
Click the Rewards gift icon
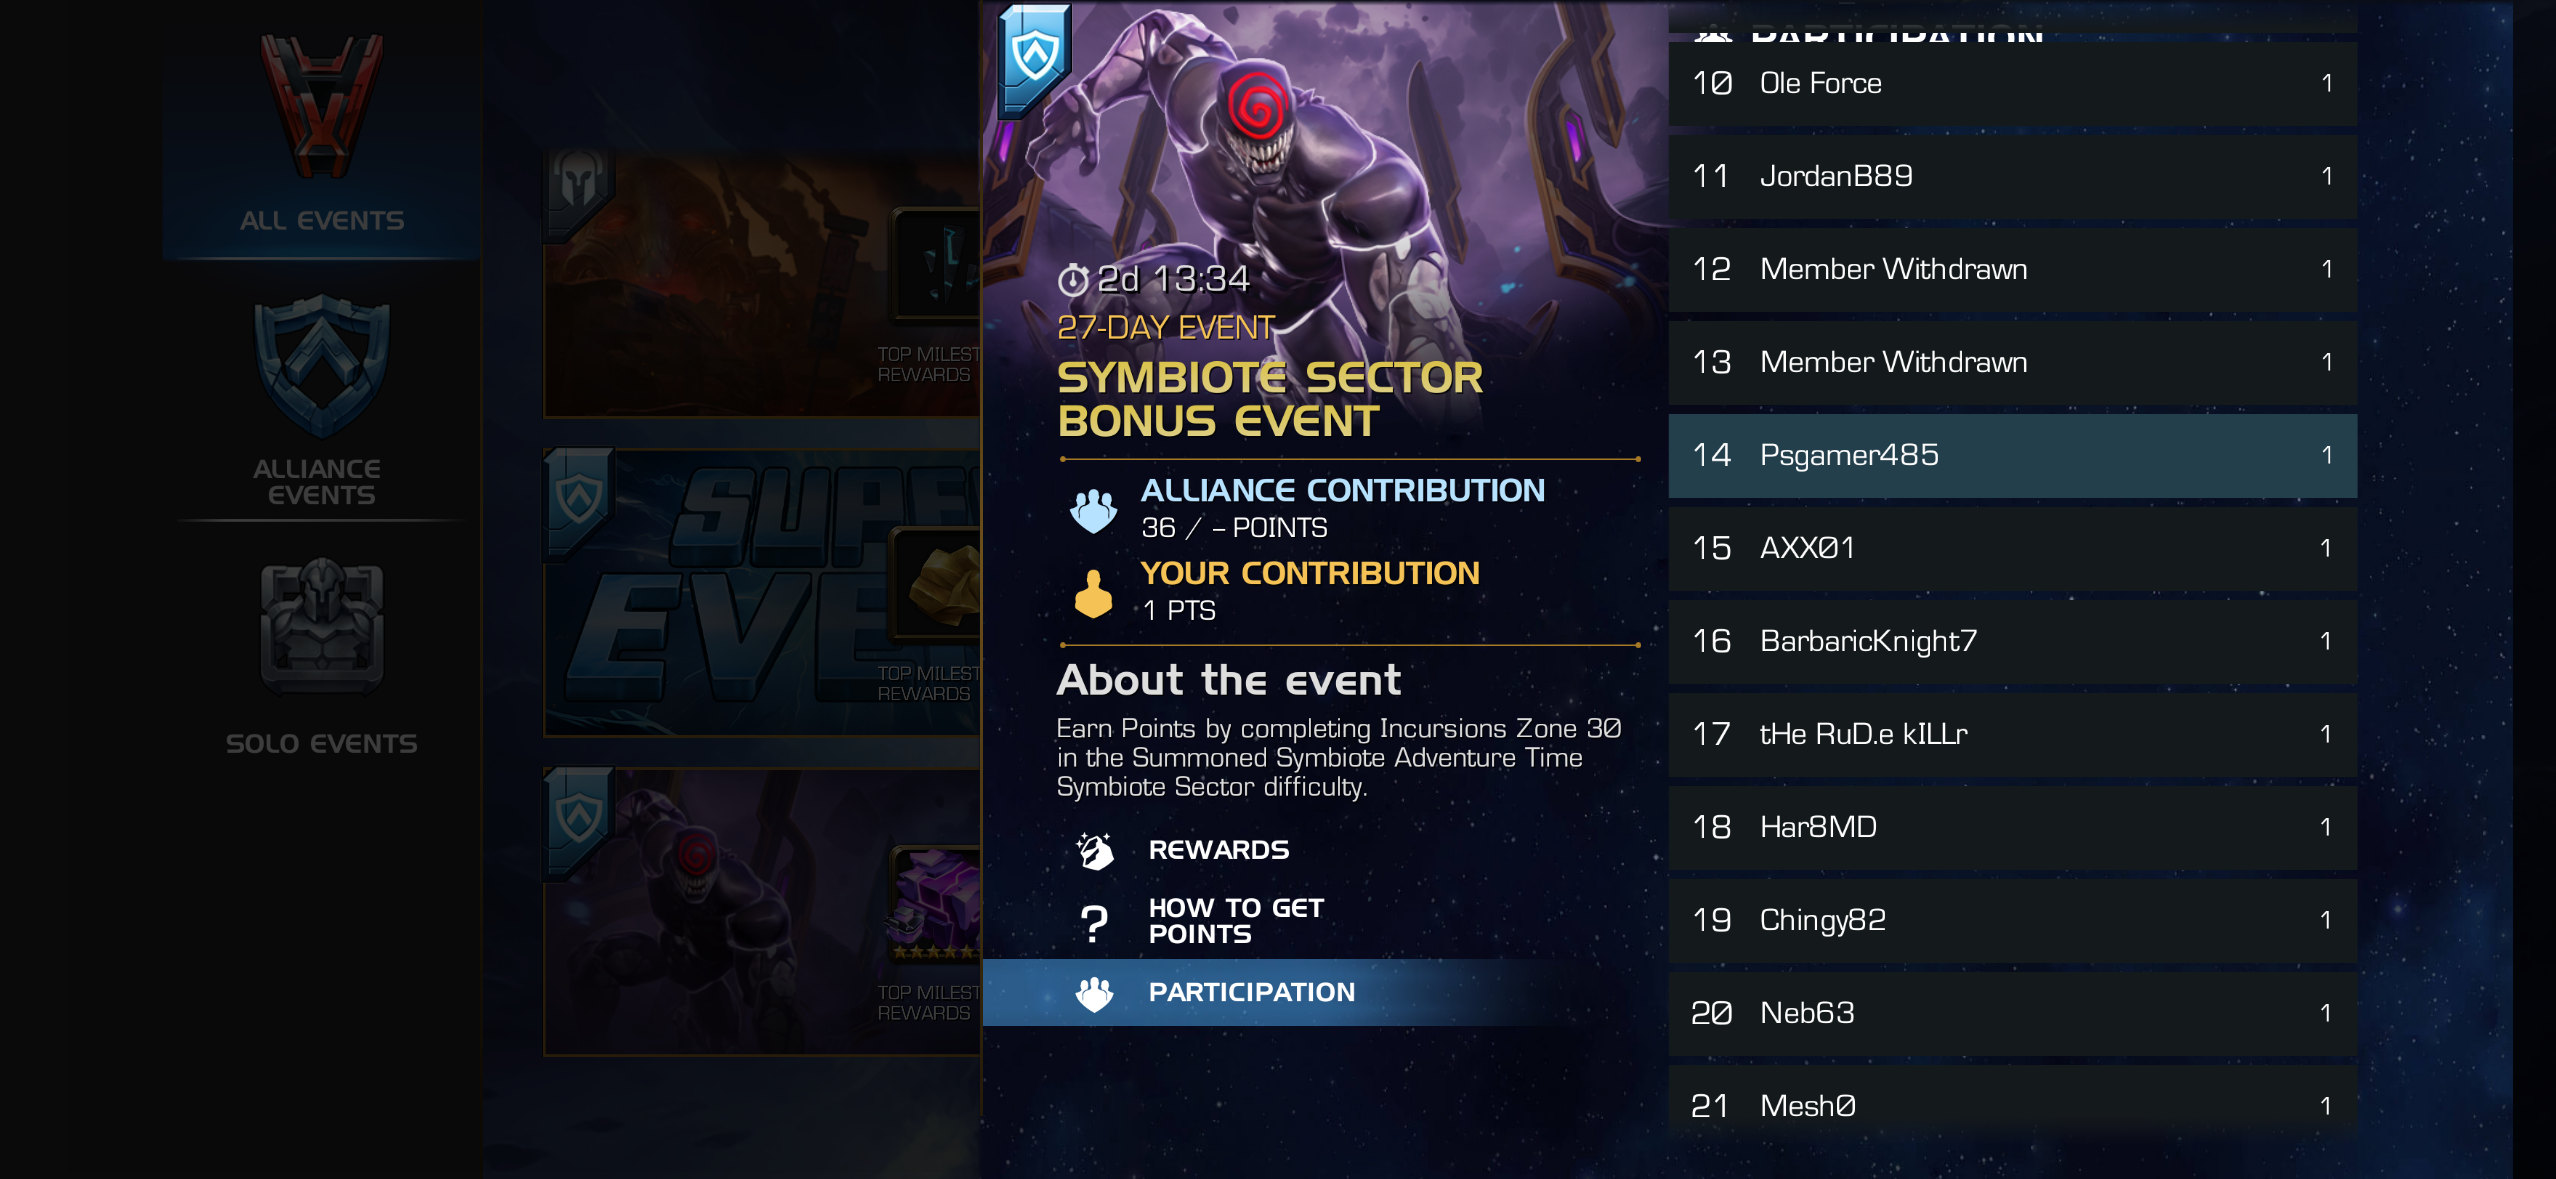pyautogui.click(x=1094, y=850)
